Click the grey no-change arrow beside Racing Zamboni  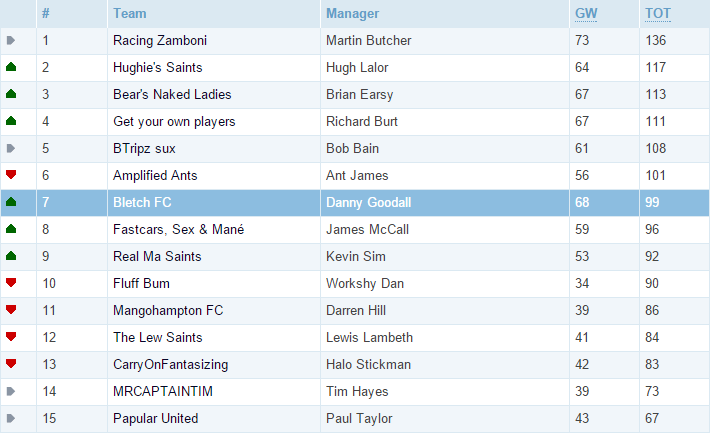(11, 40)
